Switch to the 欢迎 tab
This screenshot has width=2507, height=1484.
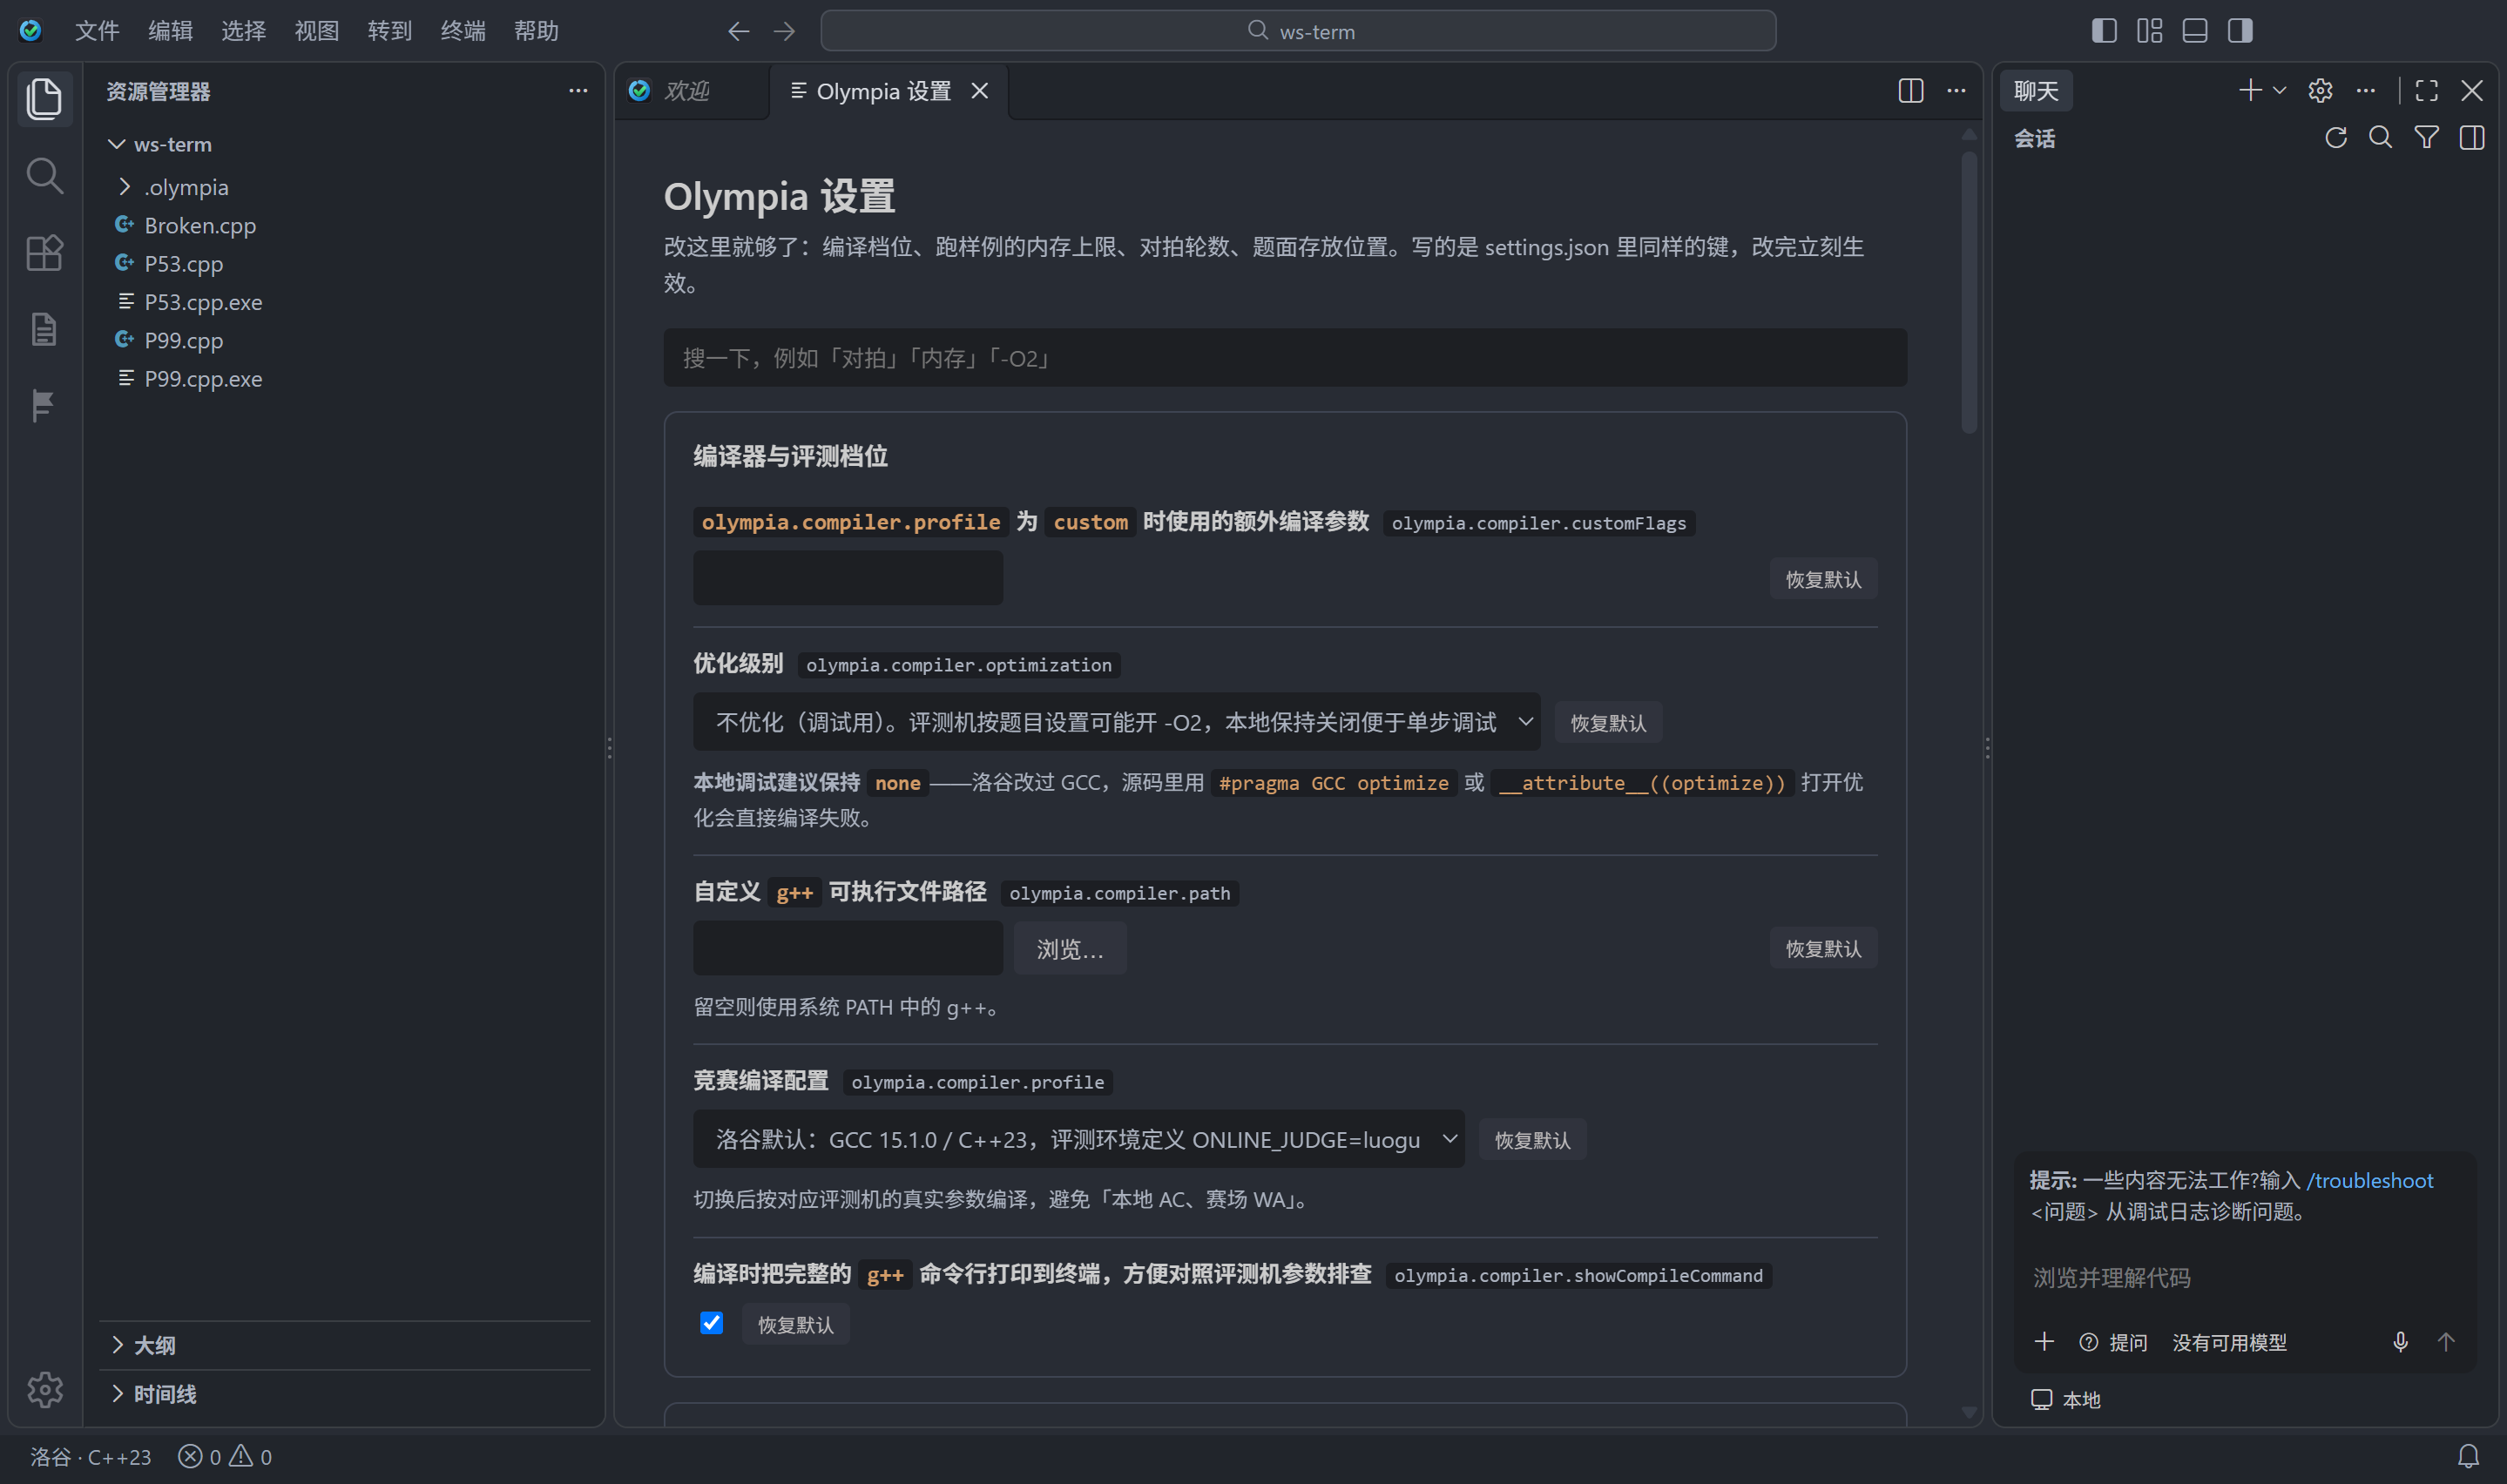(691, 91)
